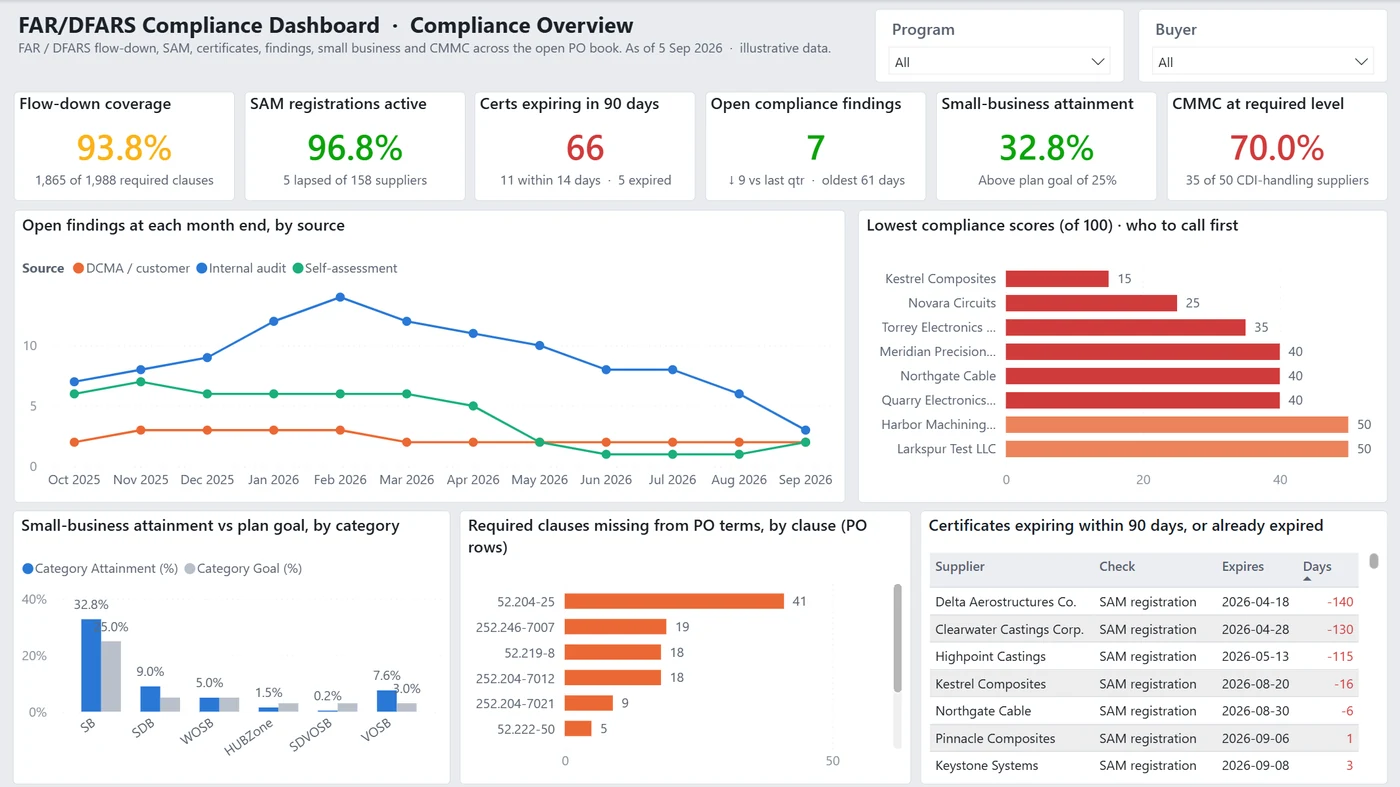Viewport: 1400px width, 787px height.
Task: Click Highpoint Castings supplier cell
Action: [990, 656]
